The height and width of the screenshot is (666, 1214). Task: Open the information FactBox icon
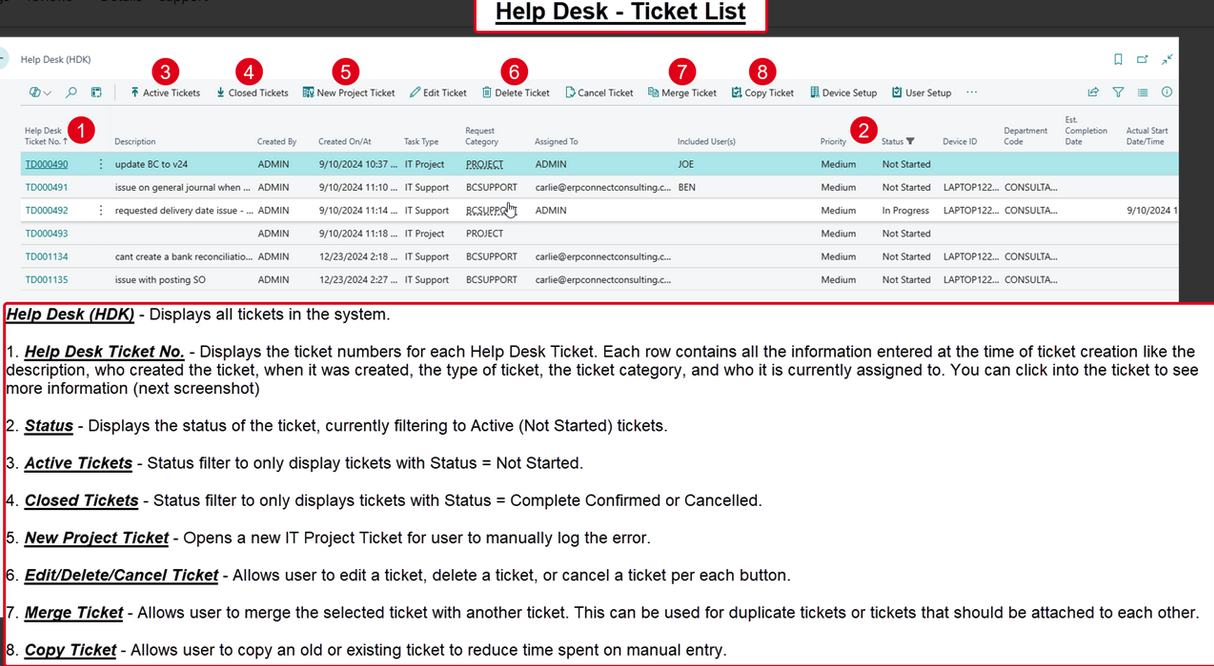1167,92
